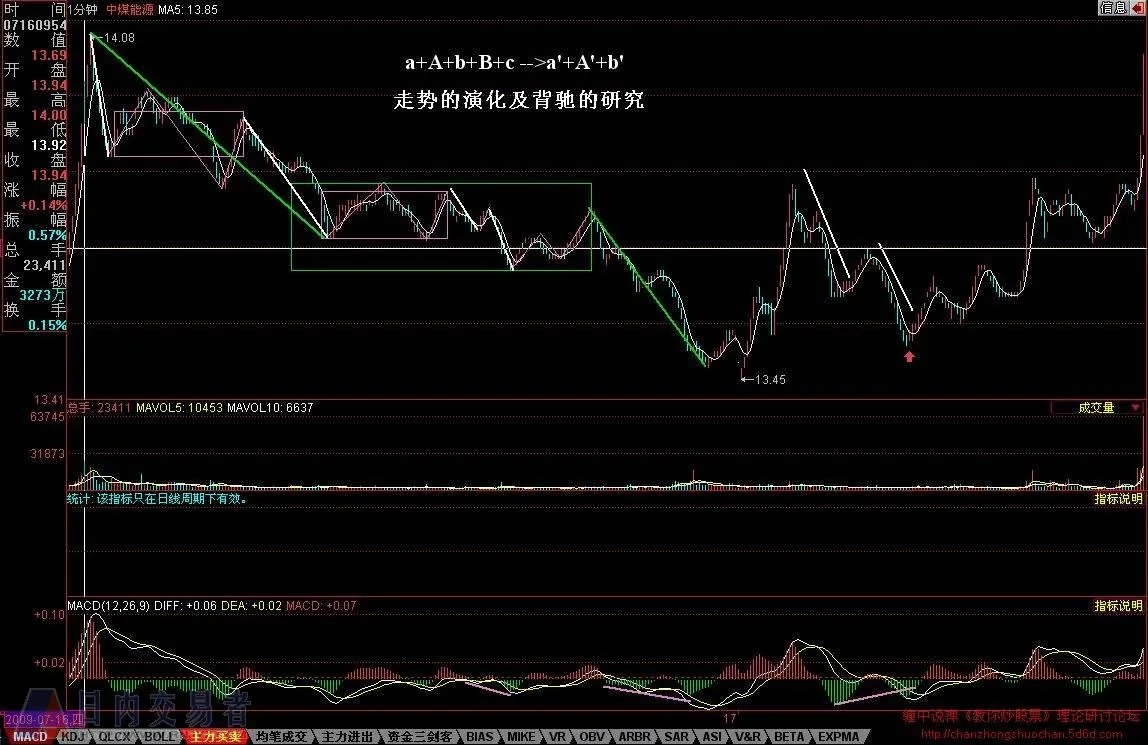
Task: Click the 13.45 low price marker
Action: pos(770,380)
